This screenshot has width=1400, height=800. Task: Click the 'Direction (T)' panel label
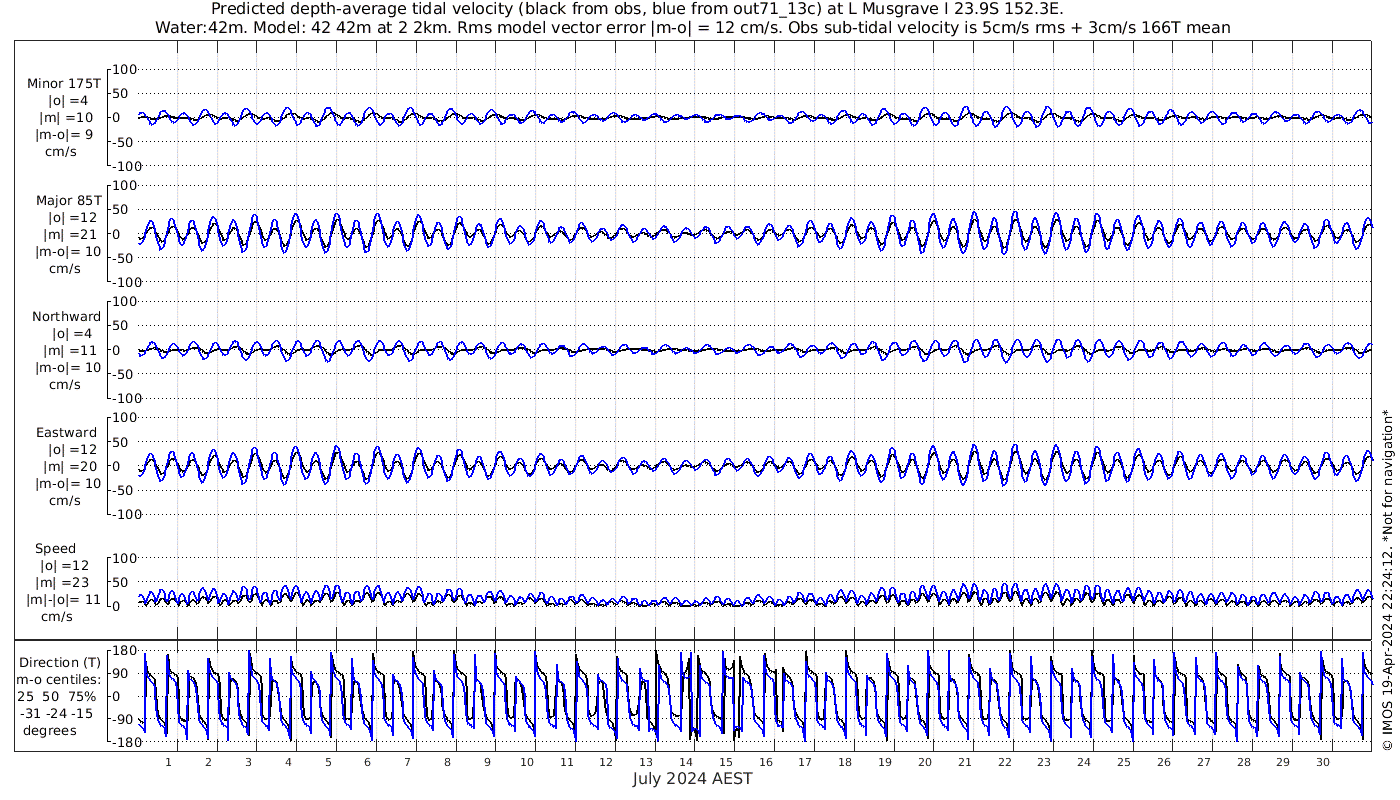pyautogui.click(x=61, y=662)
